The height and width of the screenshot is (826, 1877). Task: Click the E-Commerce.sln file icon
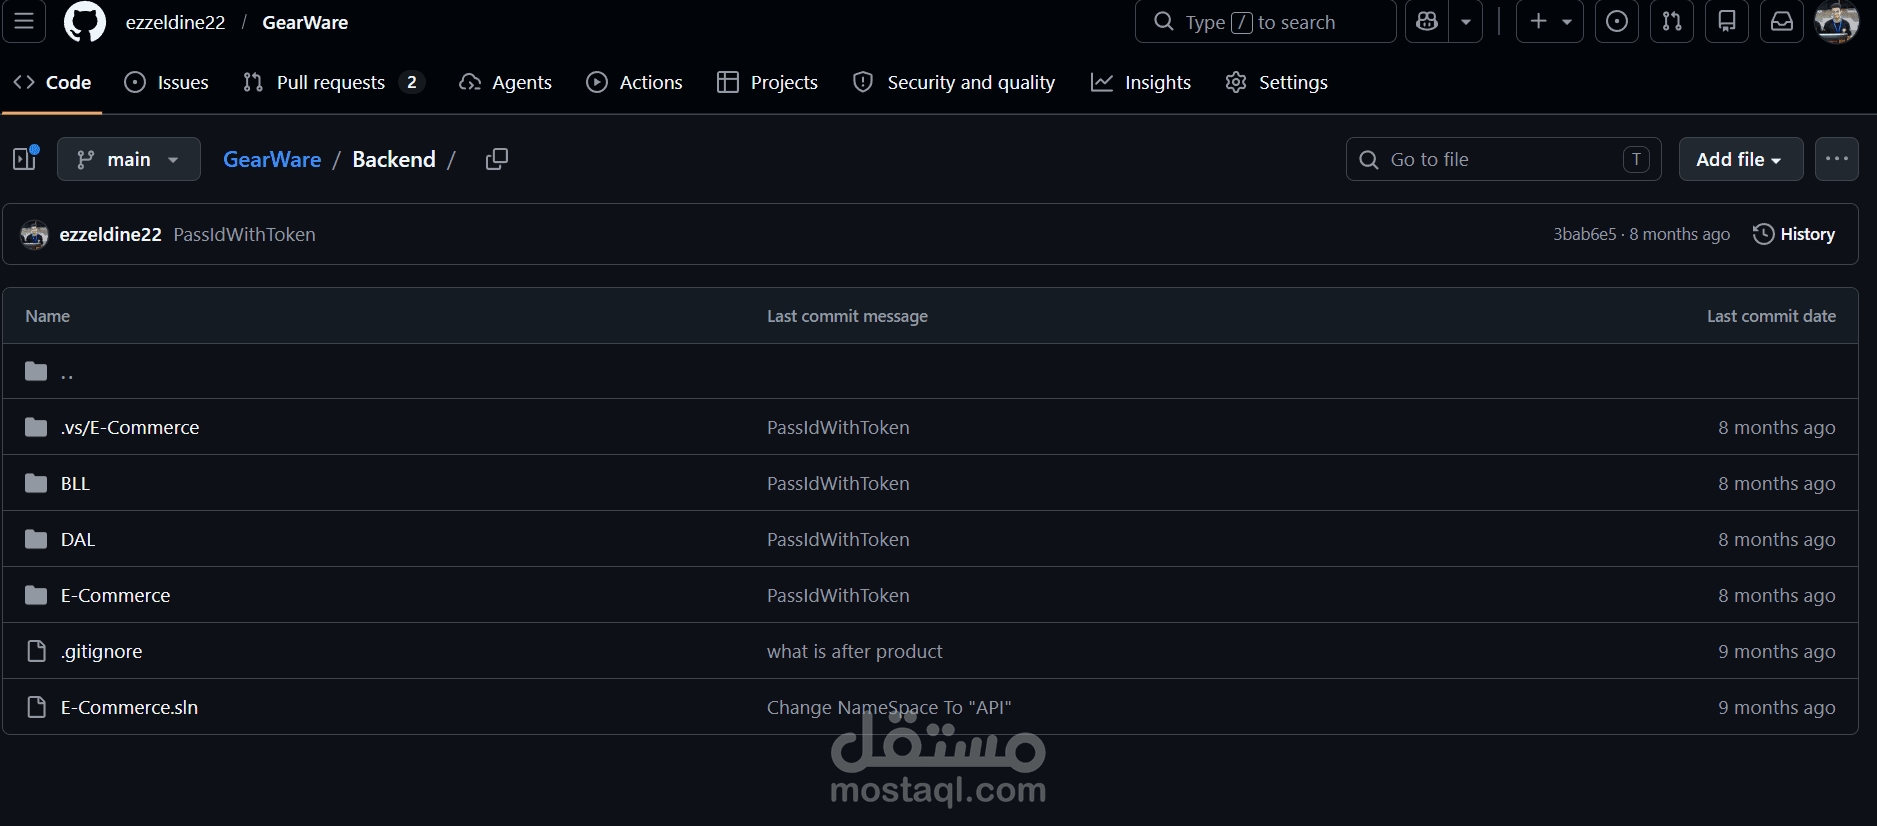pyautogui.click(x=36, y=707)
